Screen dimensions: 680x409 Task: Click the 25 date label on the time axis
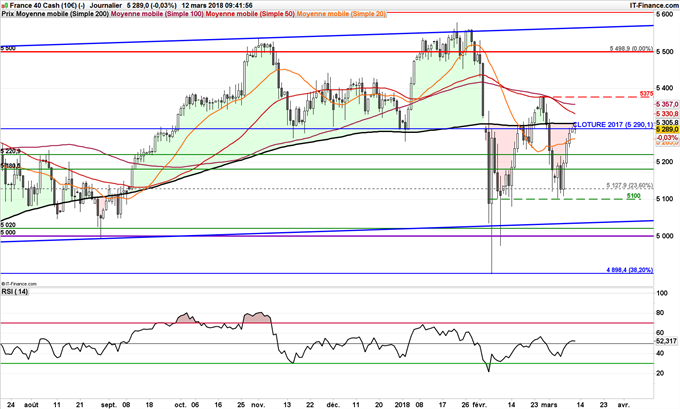click(242, 405)
